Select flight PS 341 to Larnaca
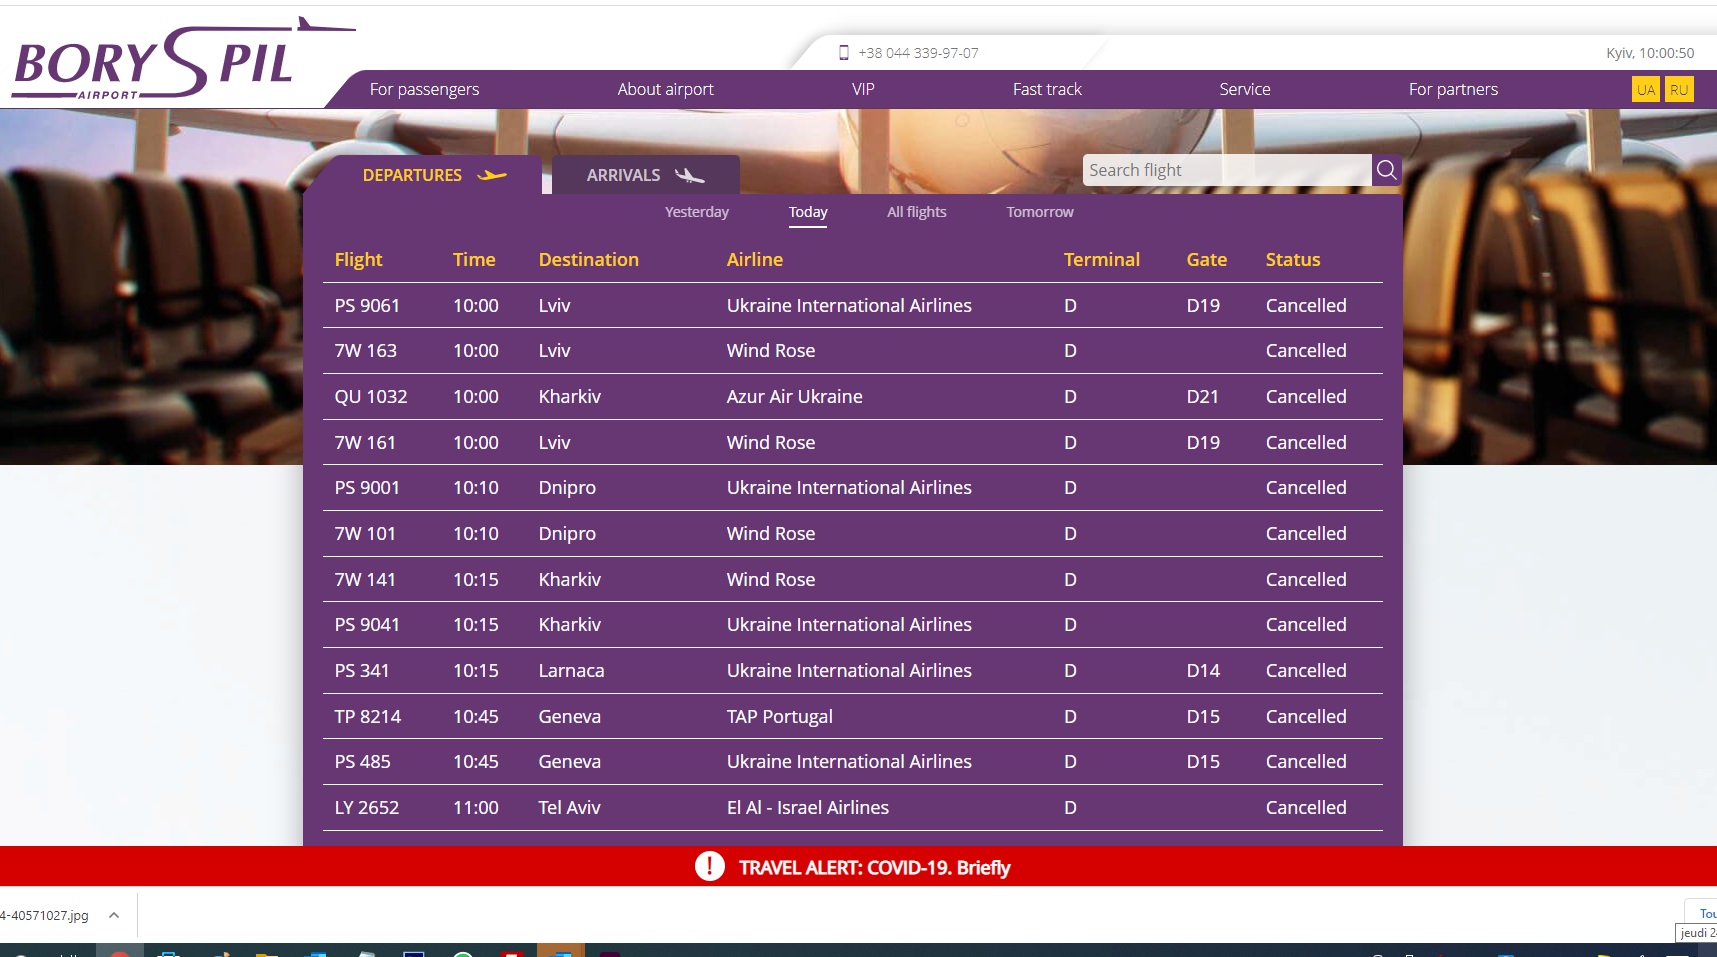The image size is (1717, 957). (361, 671)
